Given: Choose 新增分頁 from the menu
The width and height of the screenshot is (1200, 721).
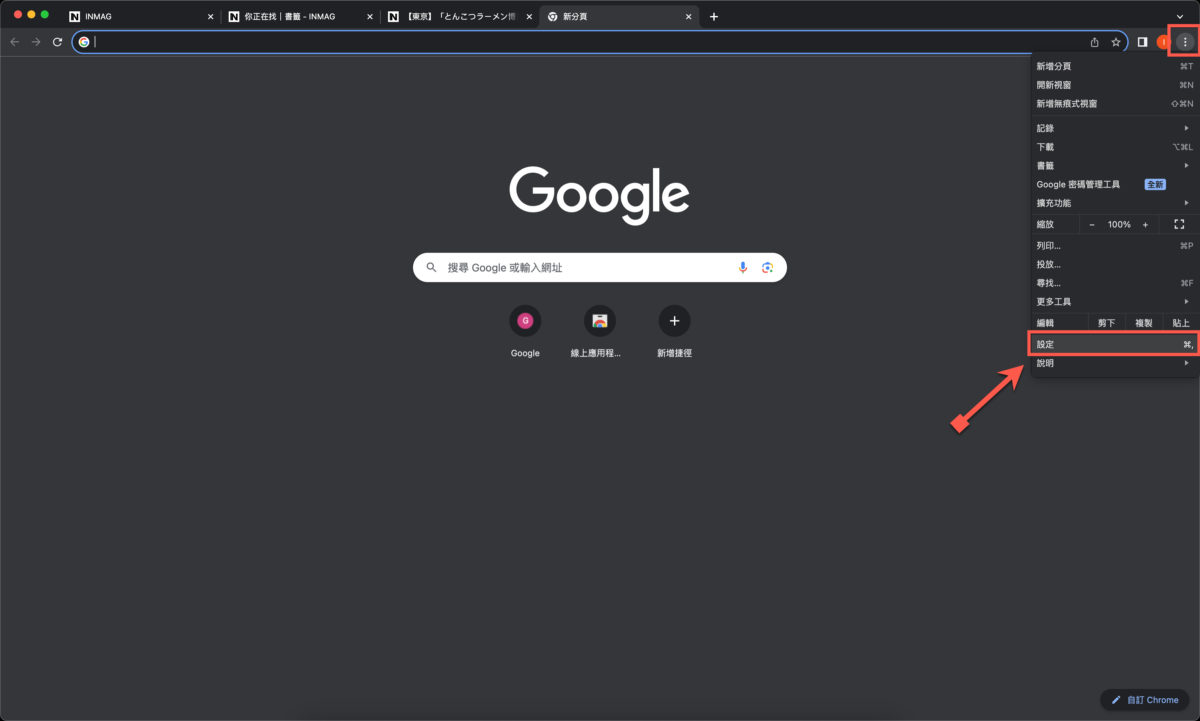Looking at the screenshot, I should (x=1114, y=66).
